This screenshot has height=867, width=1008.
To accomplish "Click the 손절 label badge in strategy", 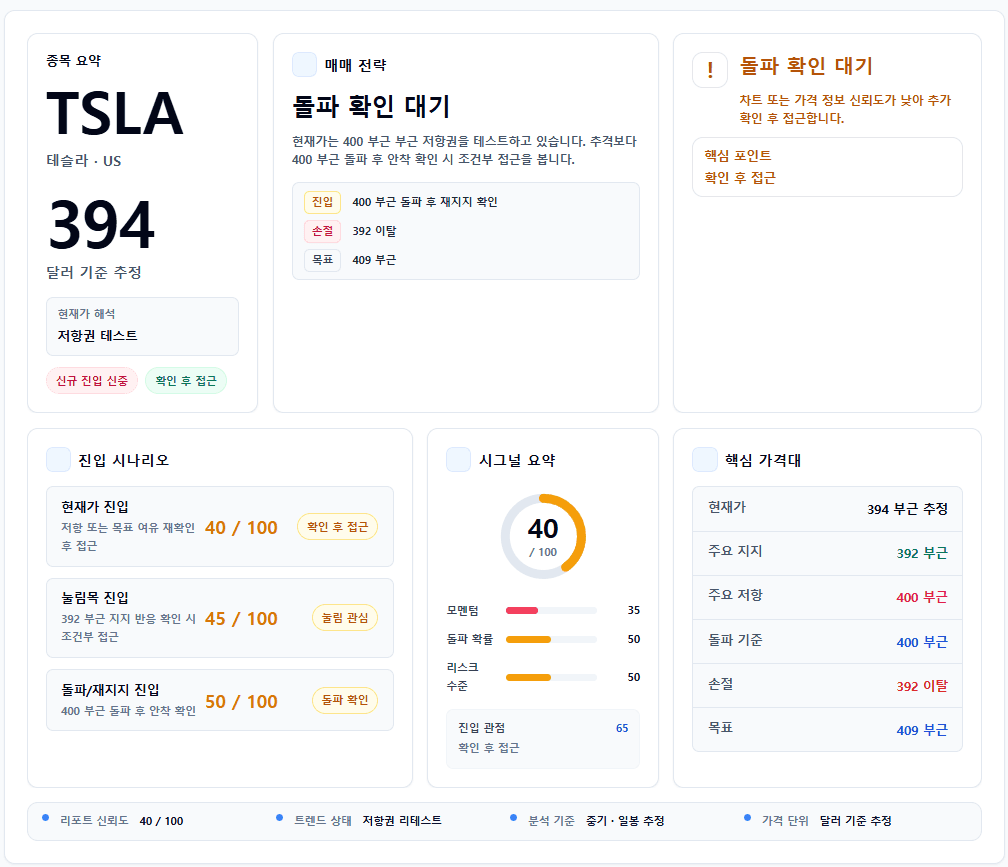I will pyautogui.click(x=322, y=231).
